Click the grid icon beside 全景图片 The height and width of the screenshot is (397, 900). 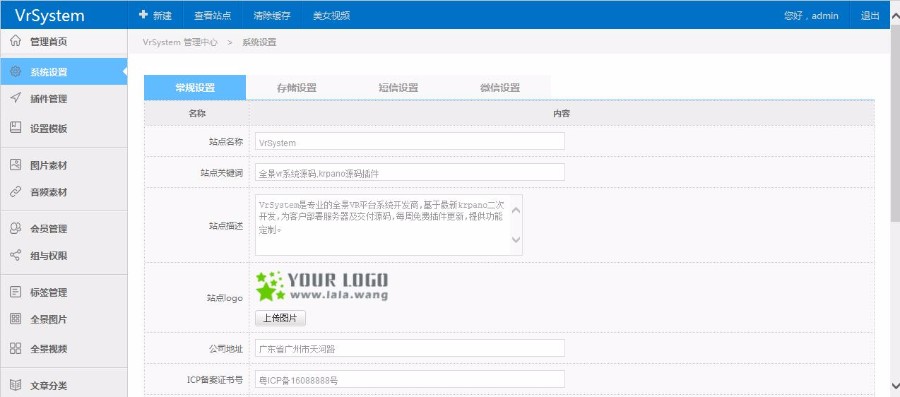click(x=15, y=319)
